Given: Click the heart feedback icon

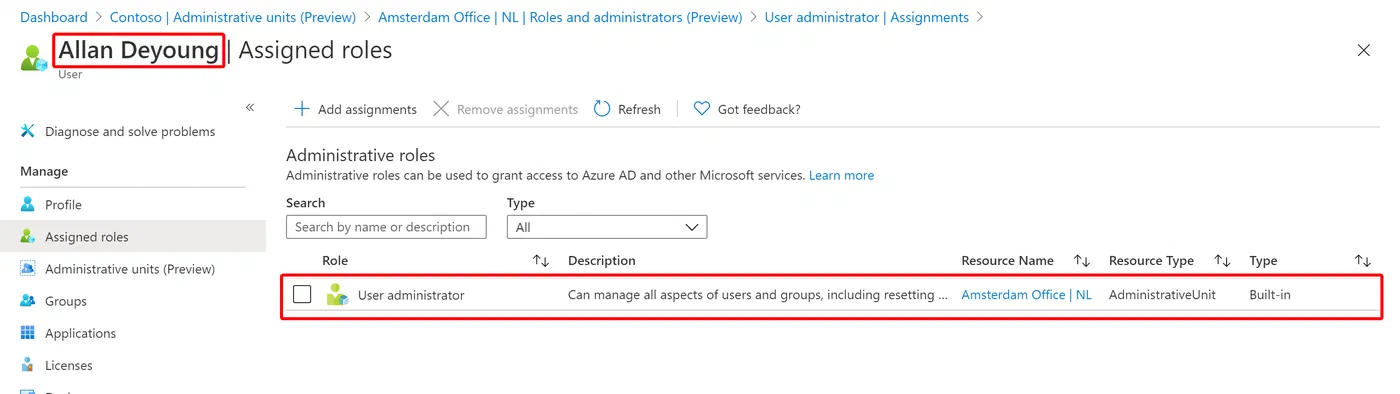Looking at the screenshot, I should click(702, 109).
